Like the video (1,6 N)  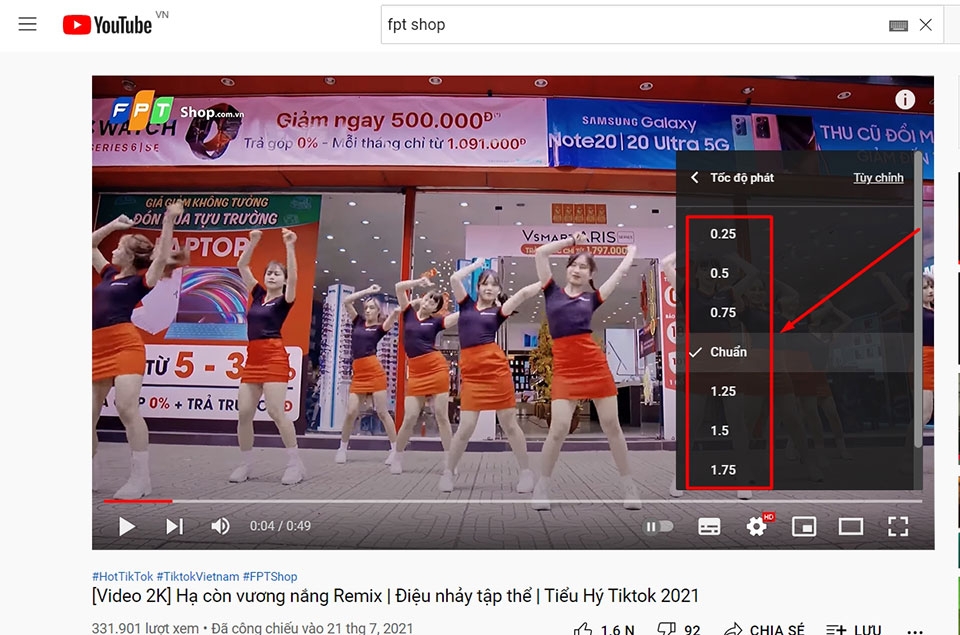[x=604, y=629]
